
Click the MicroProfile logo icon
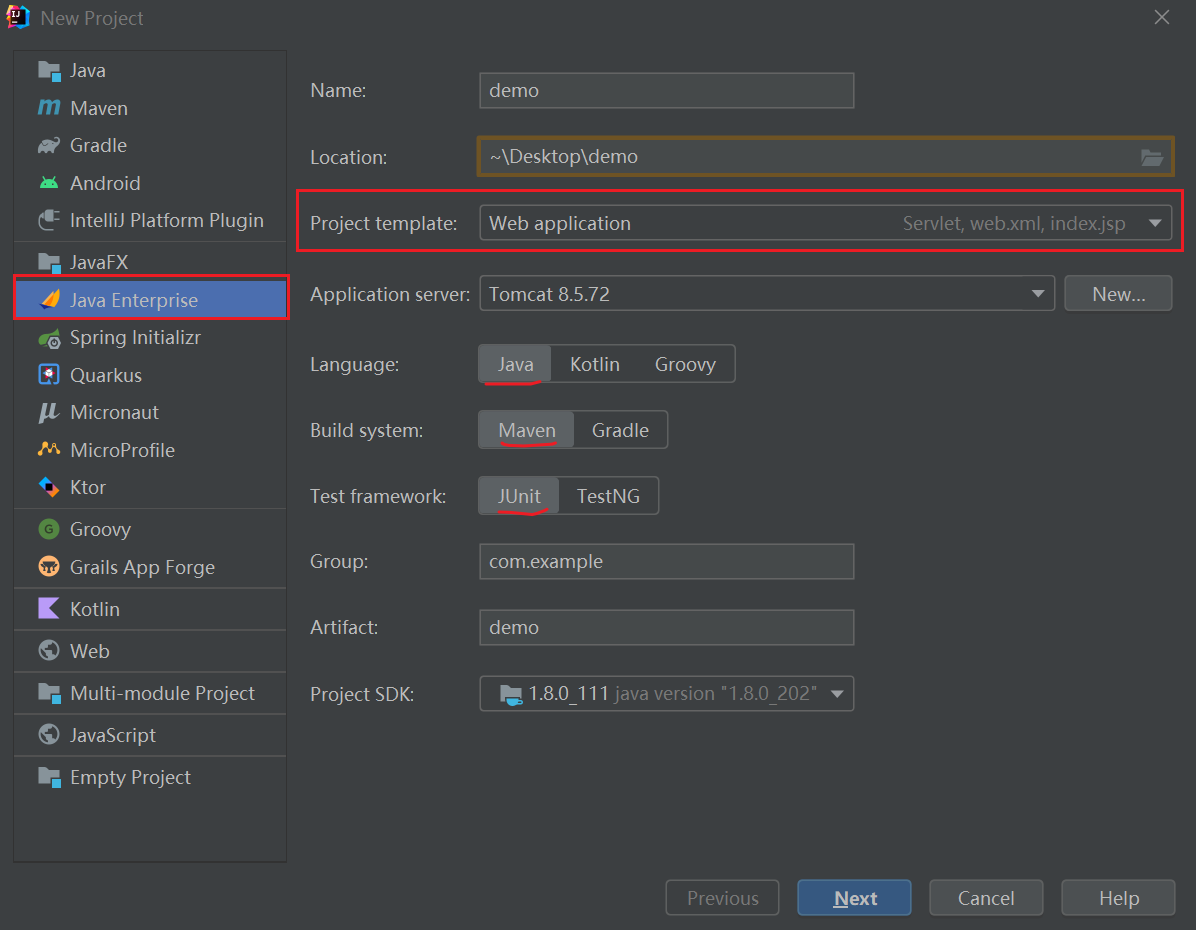click(49, 449)
